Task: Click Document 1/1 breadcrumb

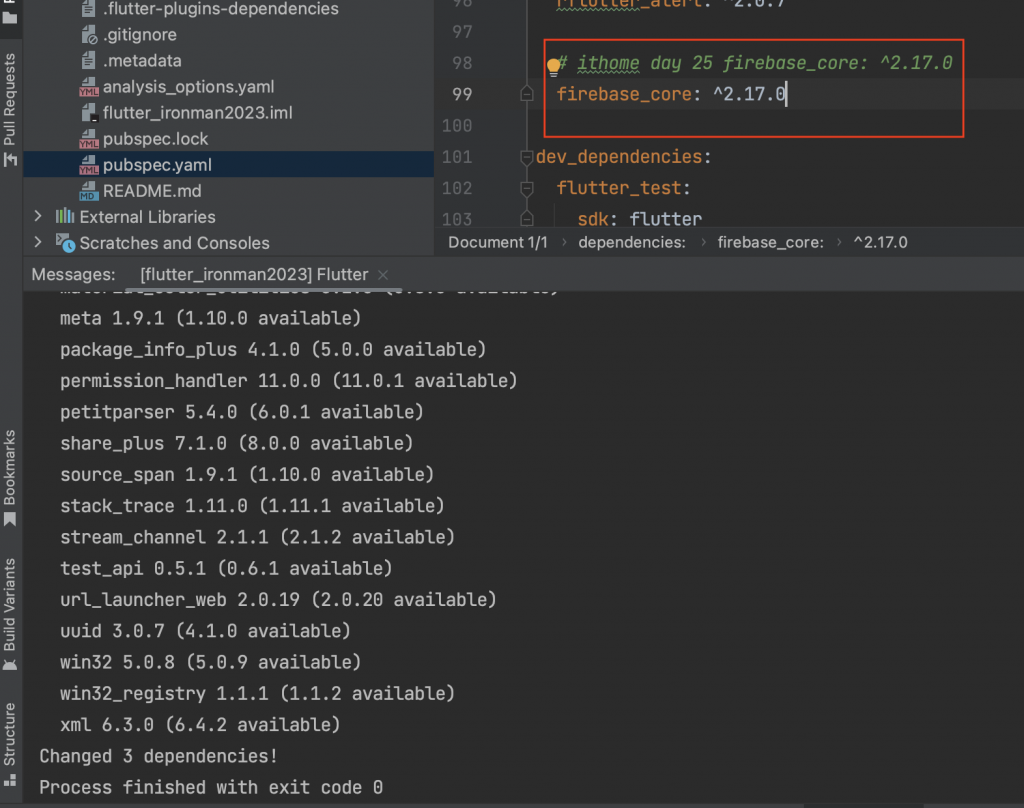Action: click(498, 242)
